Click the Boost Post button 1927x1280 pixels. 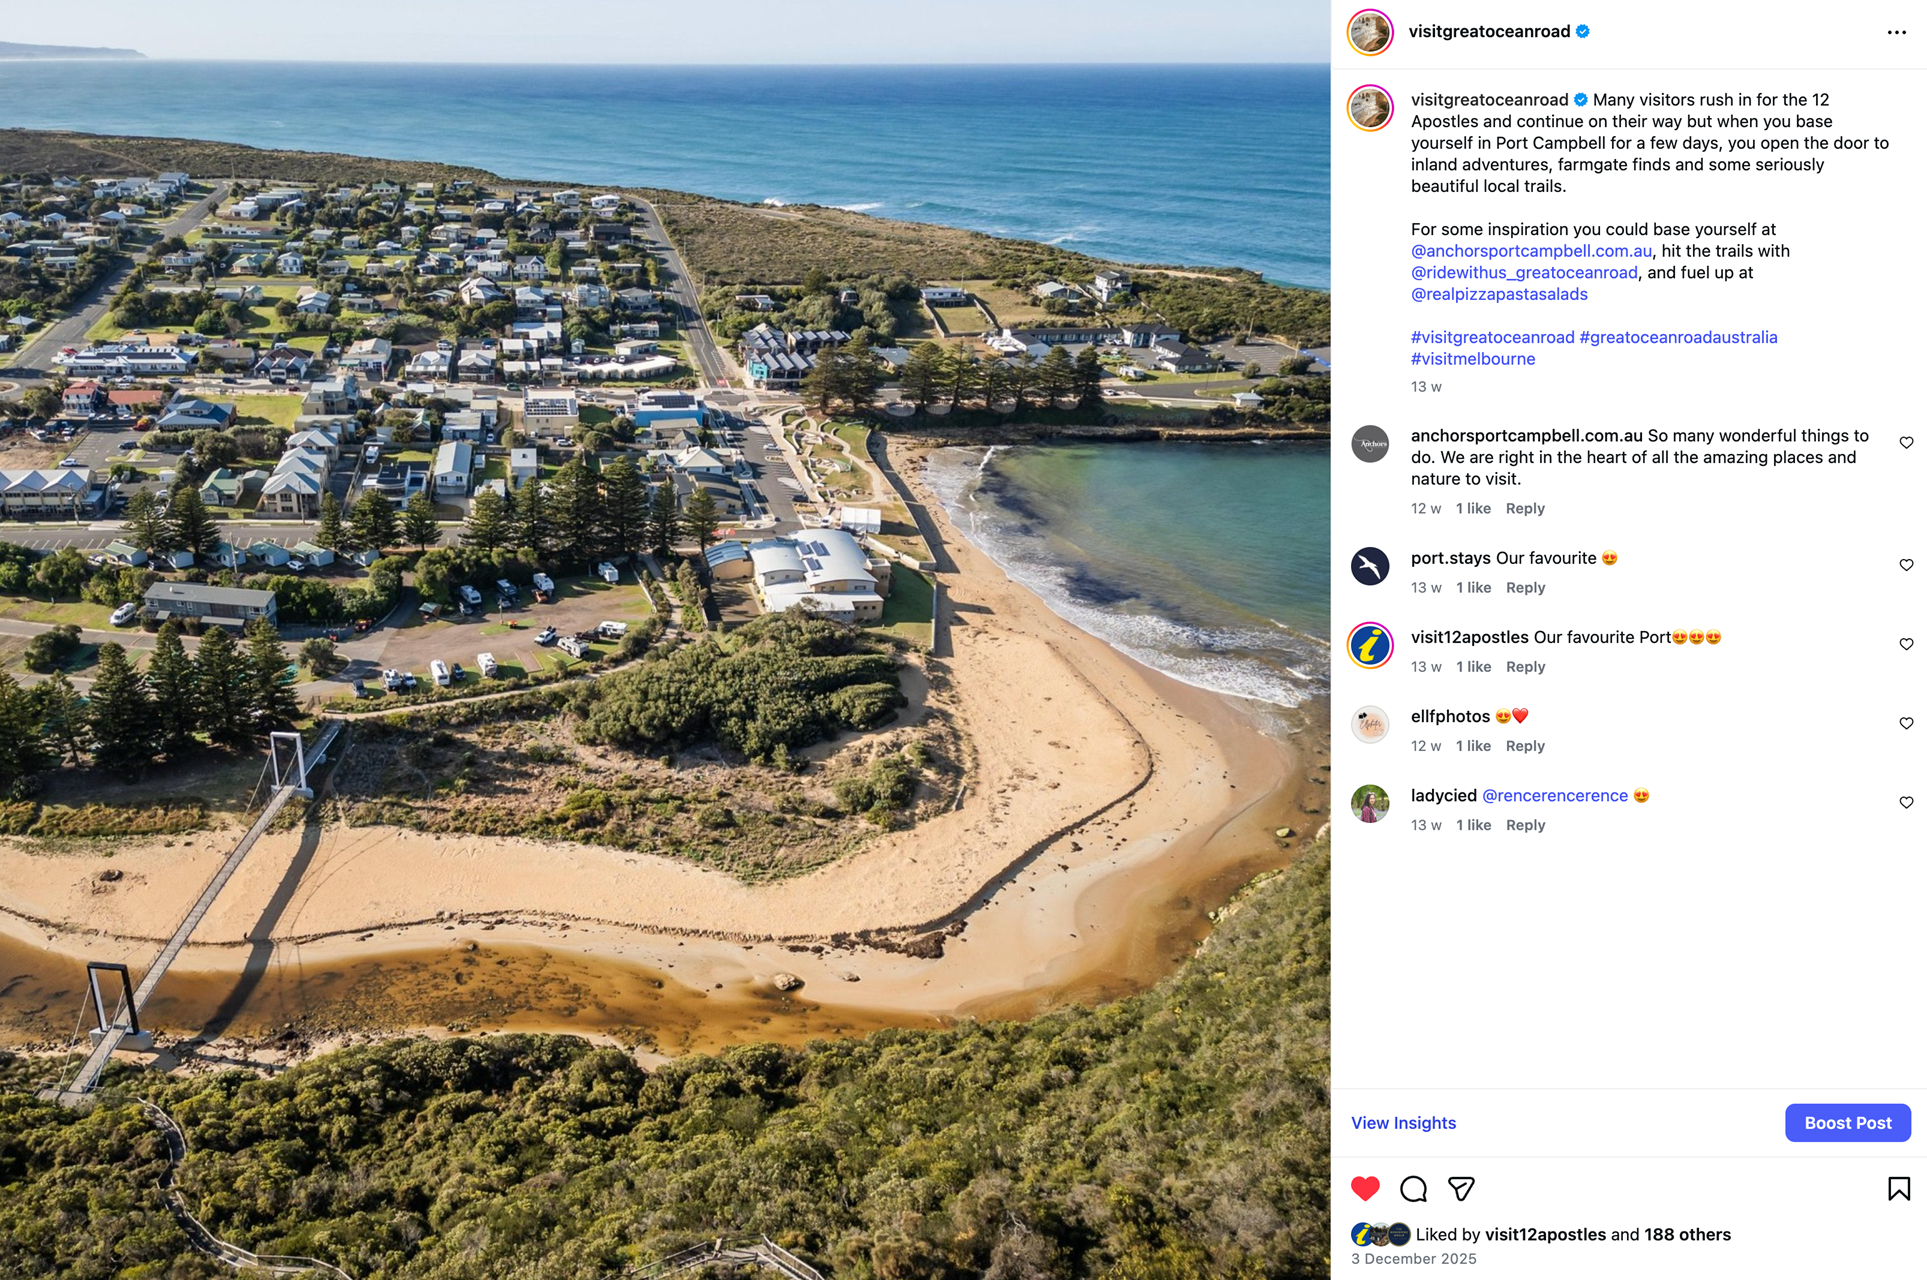pos(1847,1123)
